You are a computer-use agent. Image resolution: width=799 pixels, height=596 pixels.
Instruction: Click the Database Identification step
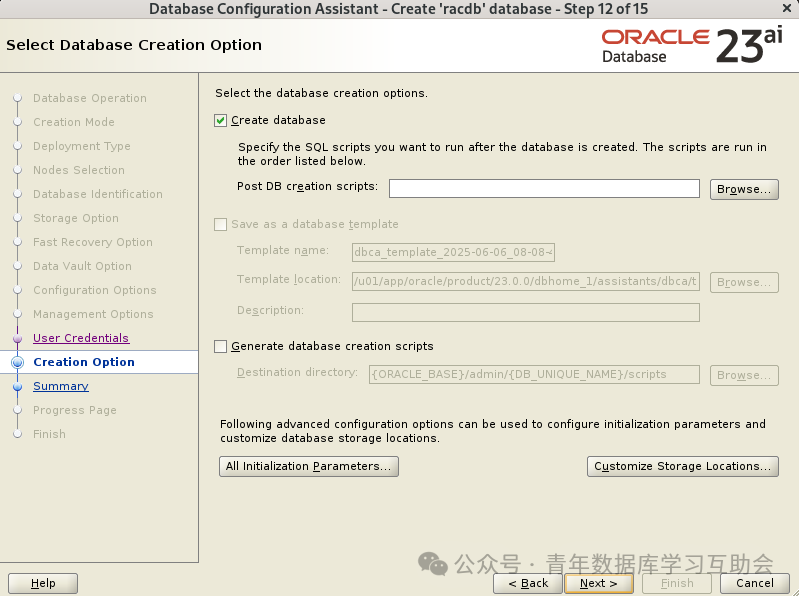[x=98, y=194]
